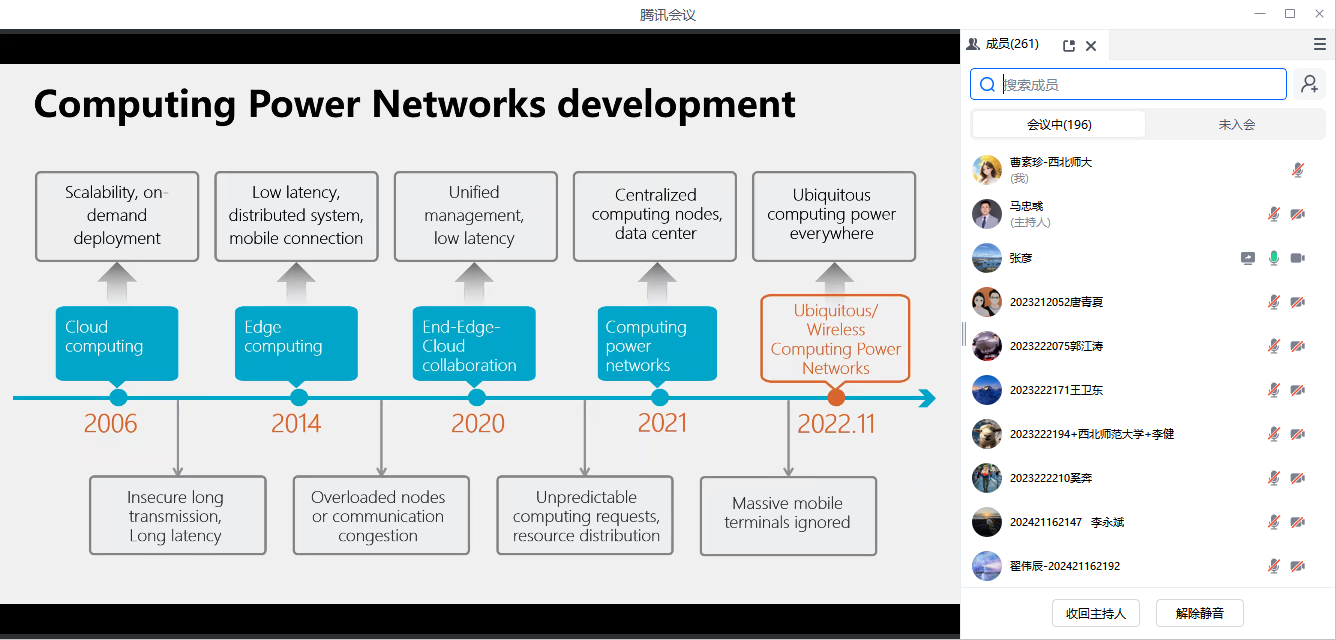Viewport: 1336px width, 640px height.
Task: Click the Ubiquitous/Wireless Computing Power Networks box
Action: (836, 338)
